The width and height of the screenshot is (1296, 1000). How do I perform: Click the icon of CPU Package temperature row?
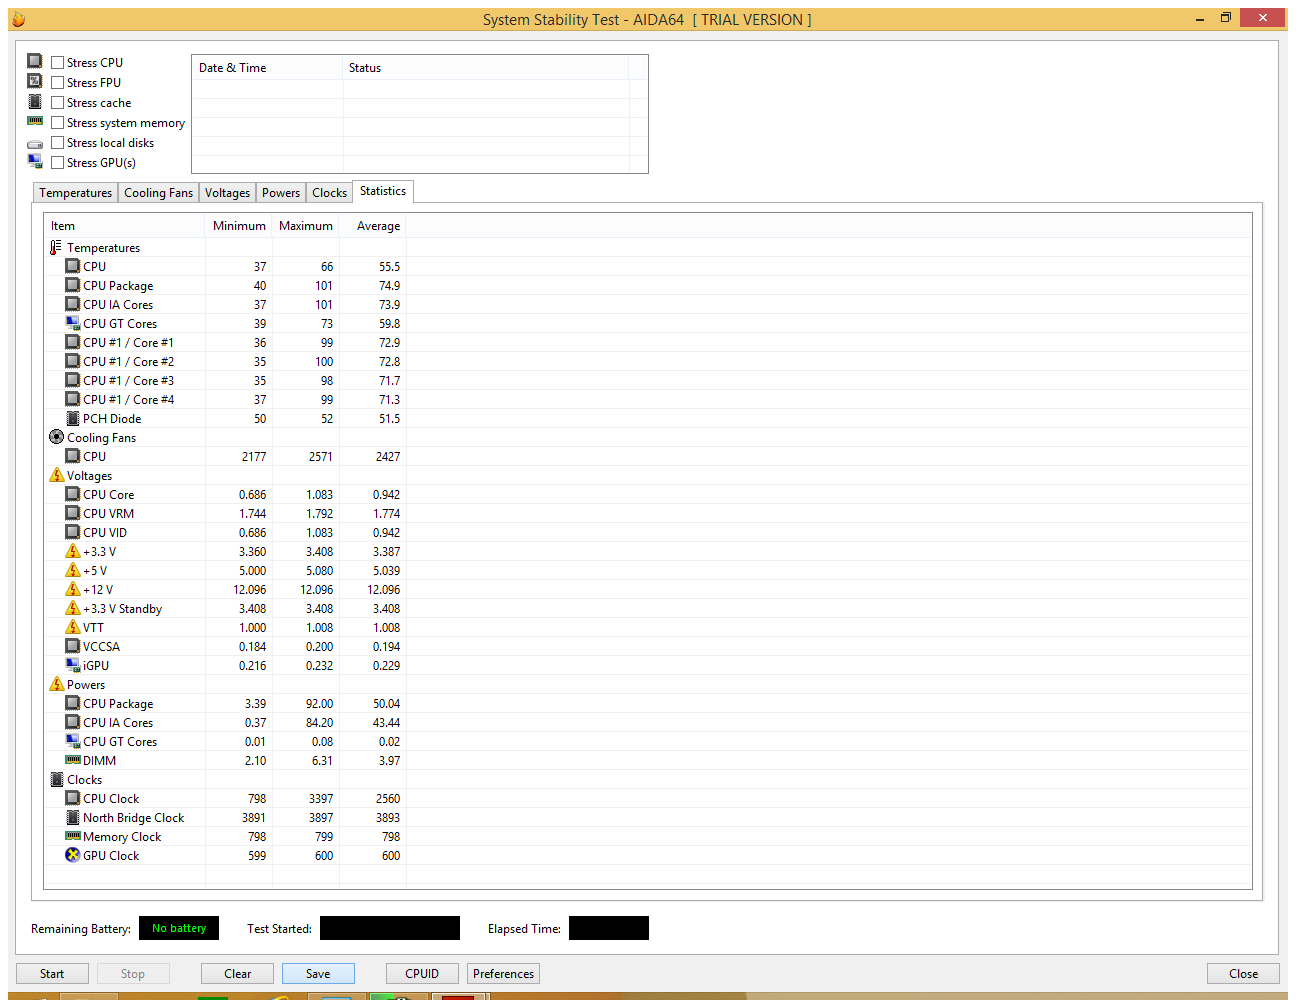(x=72, y=285)
